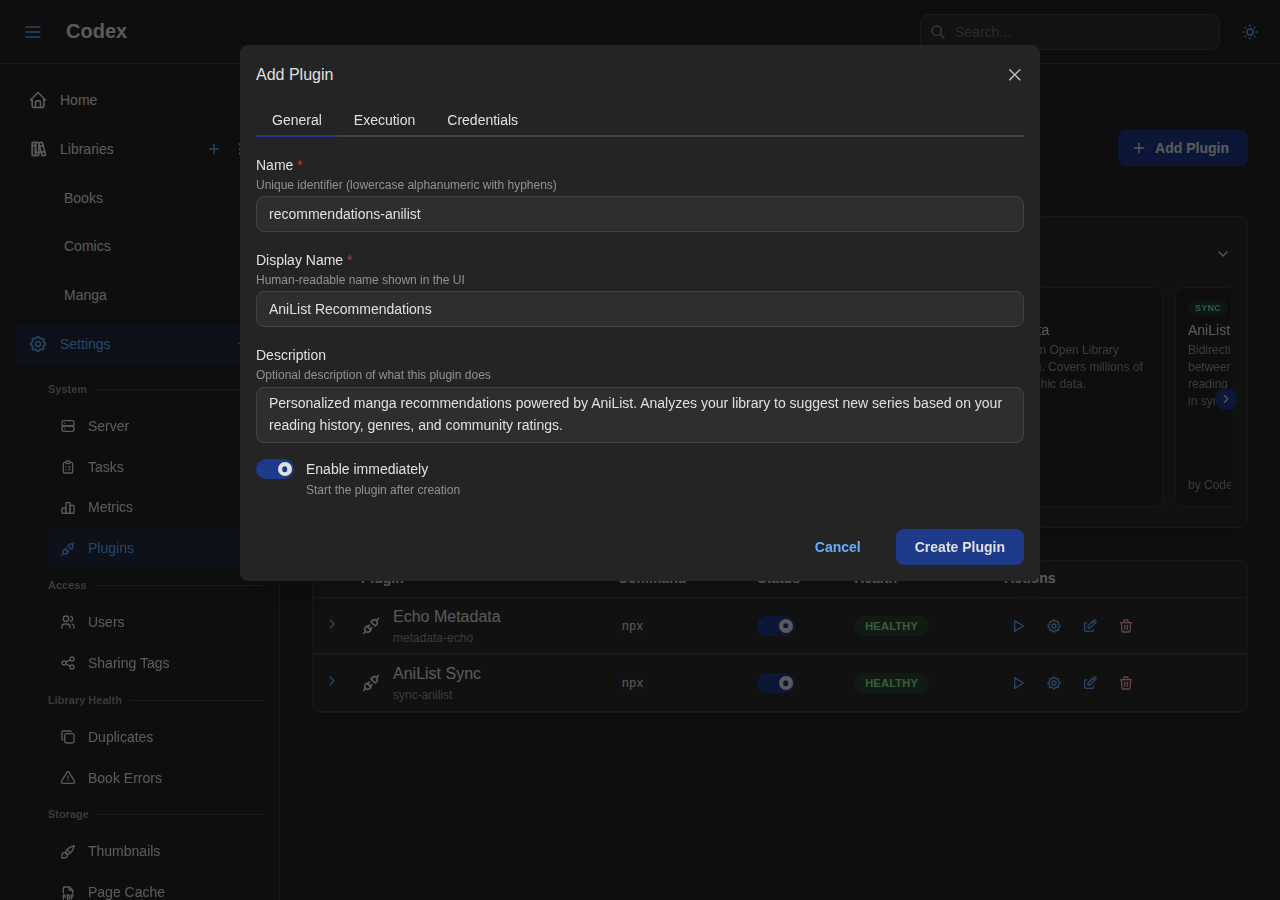Toggle Echo Metadata plugin status off
1280x900 pixels.
pos(776,625)
